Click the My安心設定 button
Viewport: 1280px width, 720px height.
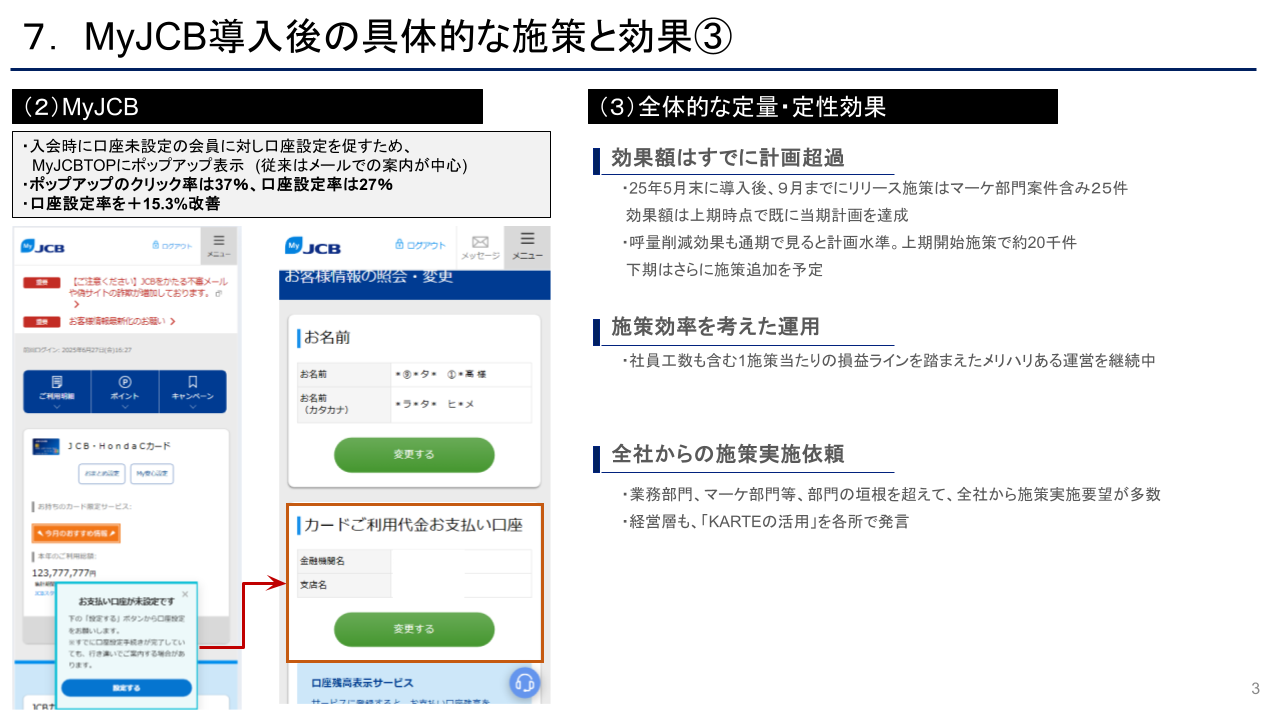[152, 474]
